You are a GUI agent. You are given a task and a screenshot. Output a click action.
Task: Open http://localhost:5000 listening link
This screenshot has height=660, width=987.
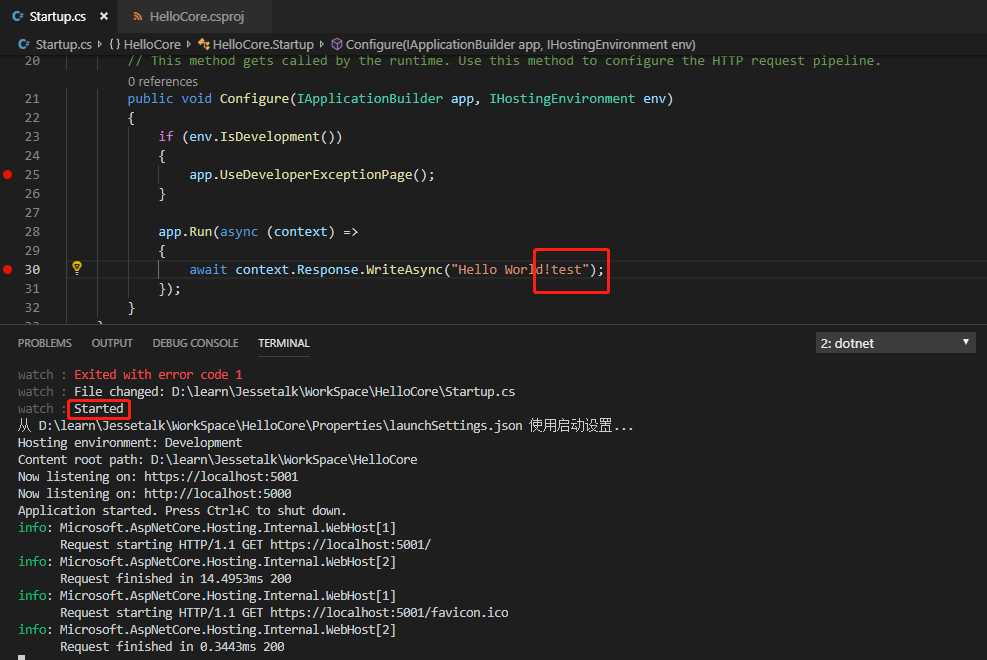218,494
